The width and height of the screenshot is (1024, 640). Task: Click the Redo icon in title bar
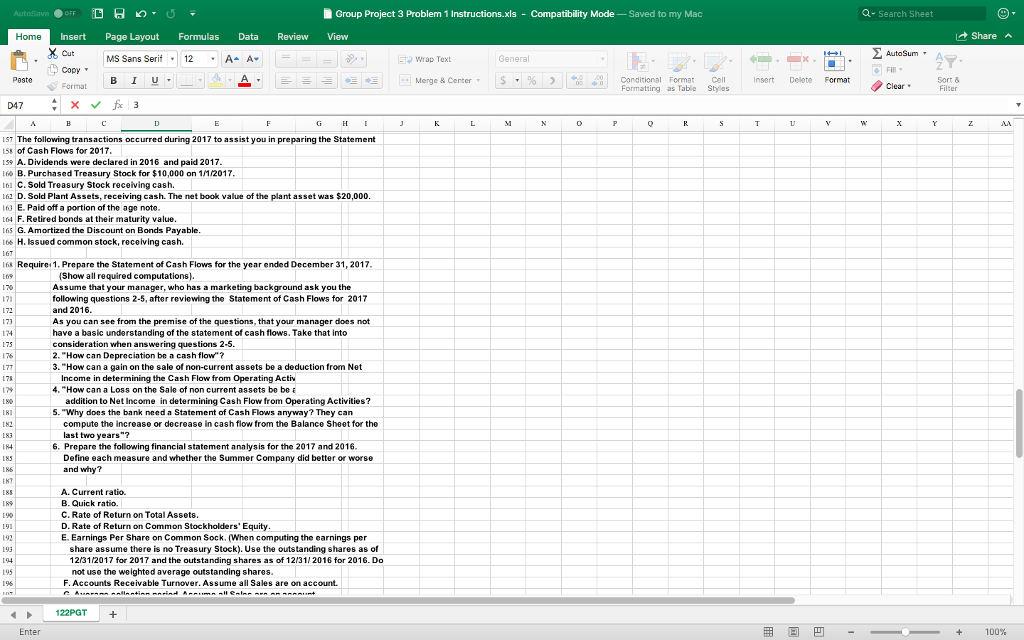[x=171, y=13]
